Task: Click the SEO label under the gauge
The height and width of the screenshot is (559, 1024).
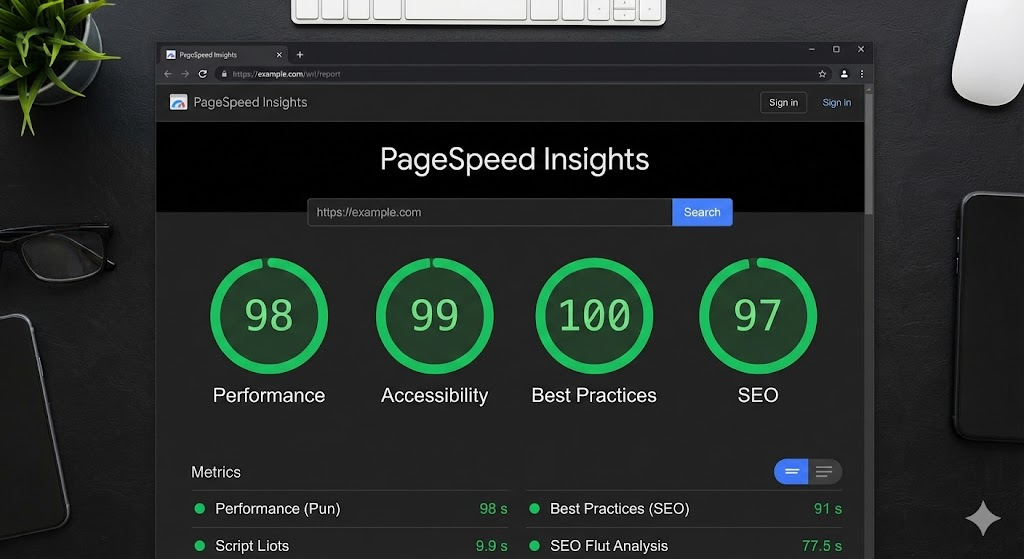Action: pyautogui.click(x=758, y=395)
